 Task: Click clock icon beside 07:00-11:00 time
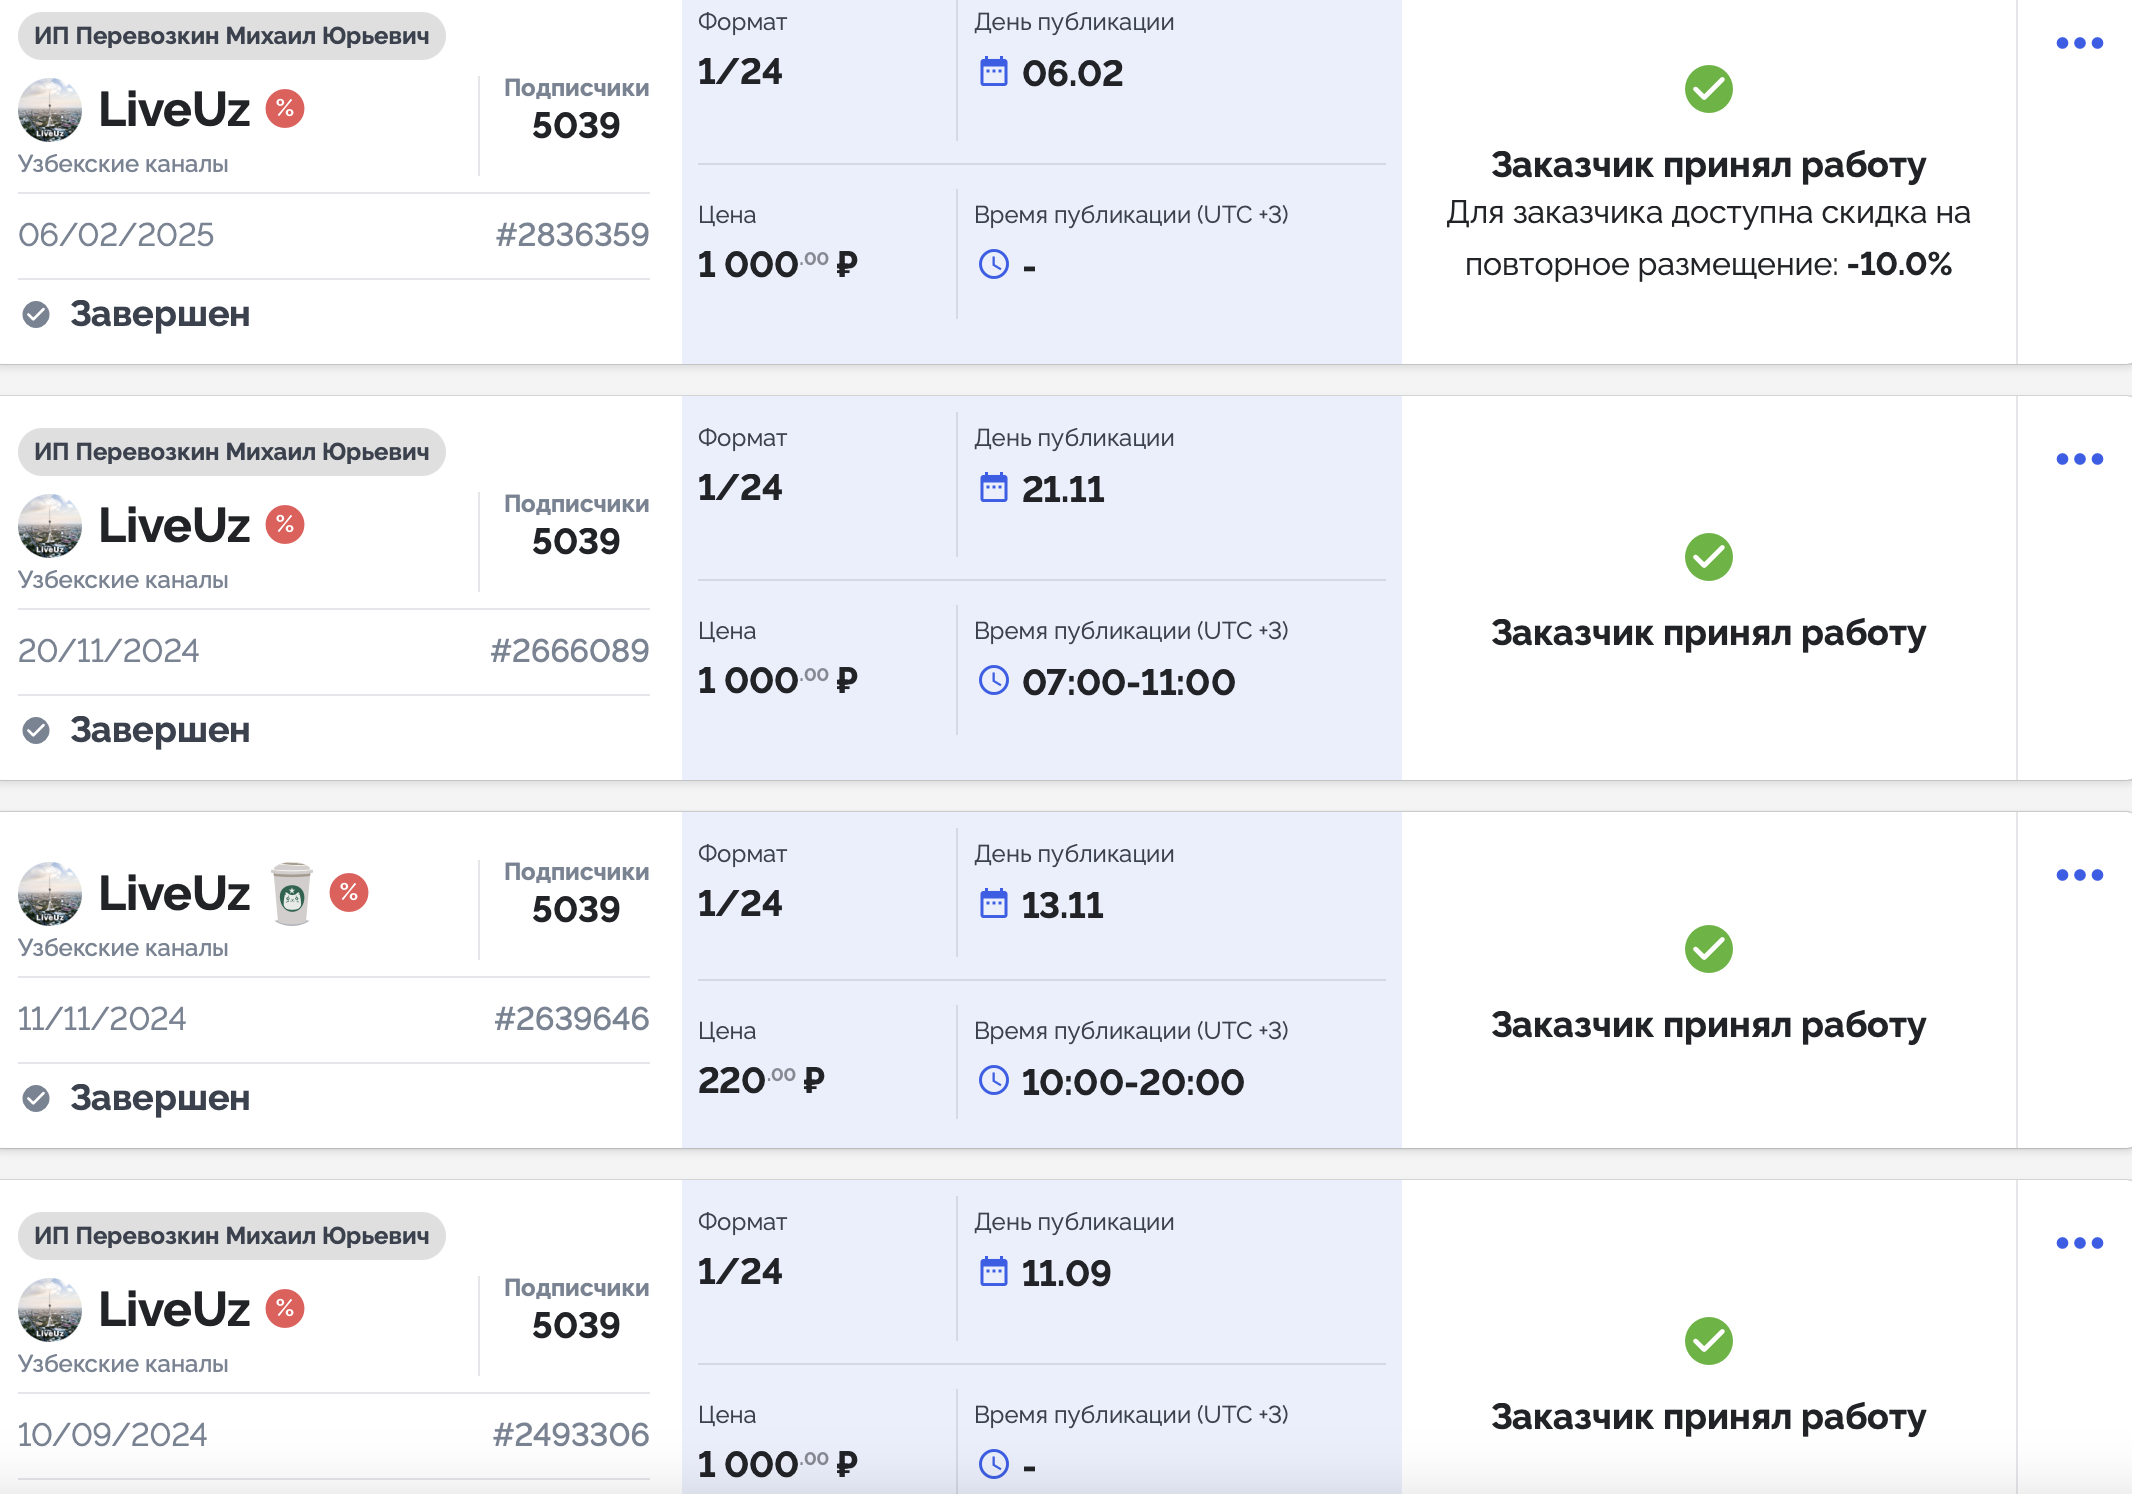tap(993, 681)
